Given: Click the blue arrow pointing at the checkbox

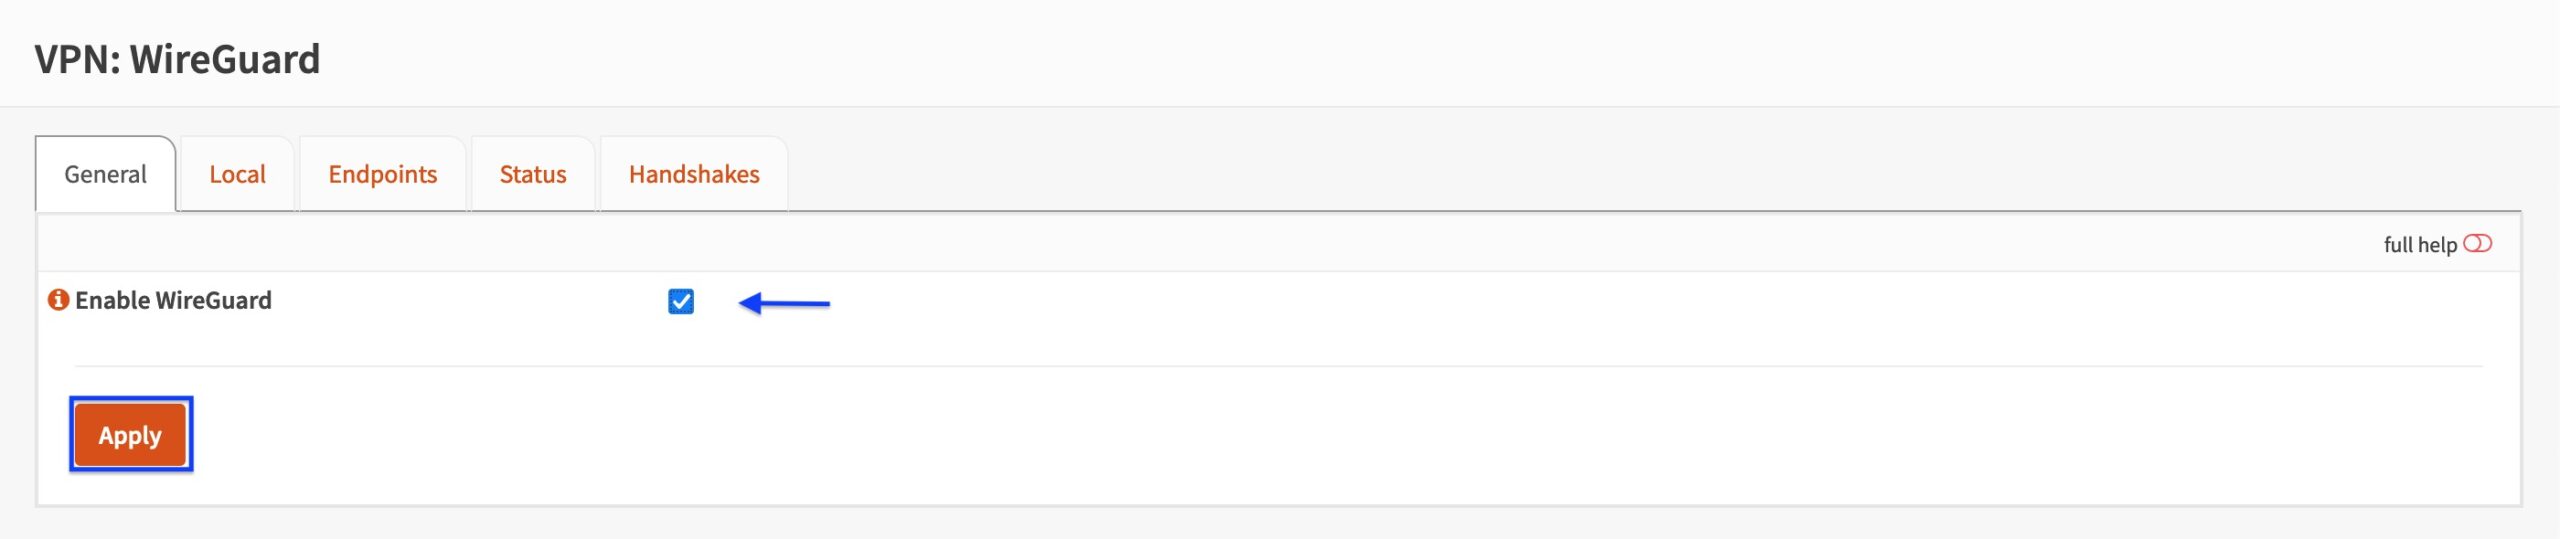Looking at the screenshot, I should [x=784, y=303].
